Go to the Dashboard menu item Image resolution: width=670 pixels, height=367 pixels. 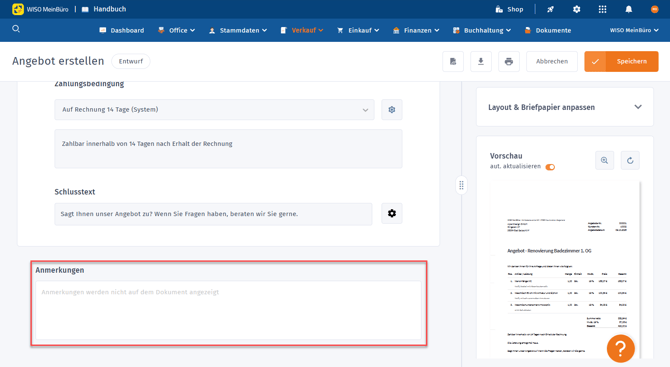122,30
